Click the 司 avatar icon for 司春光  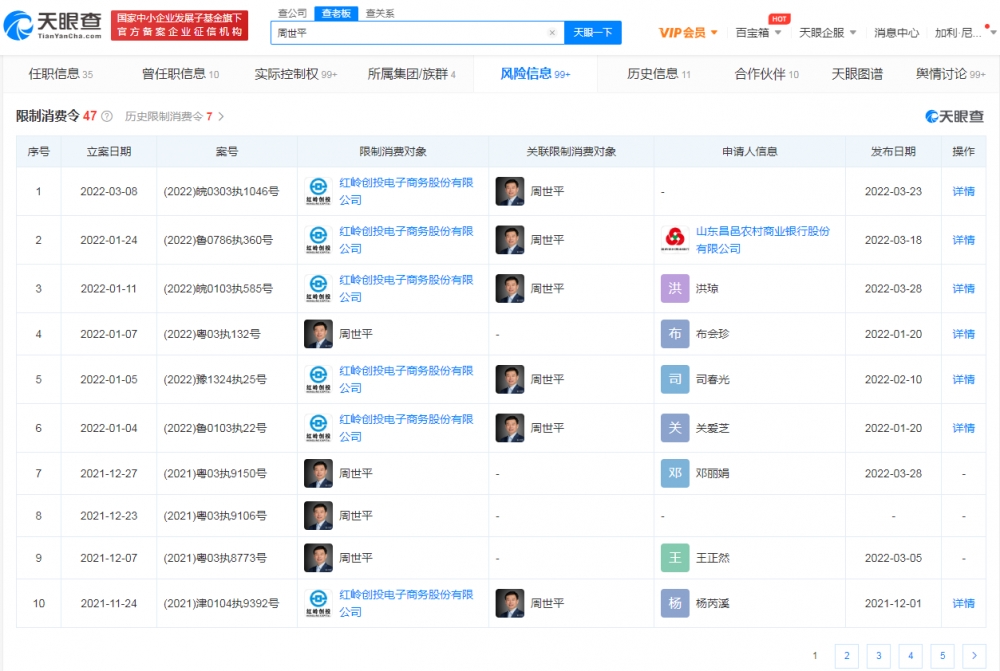675,380
